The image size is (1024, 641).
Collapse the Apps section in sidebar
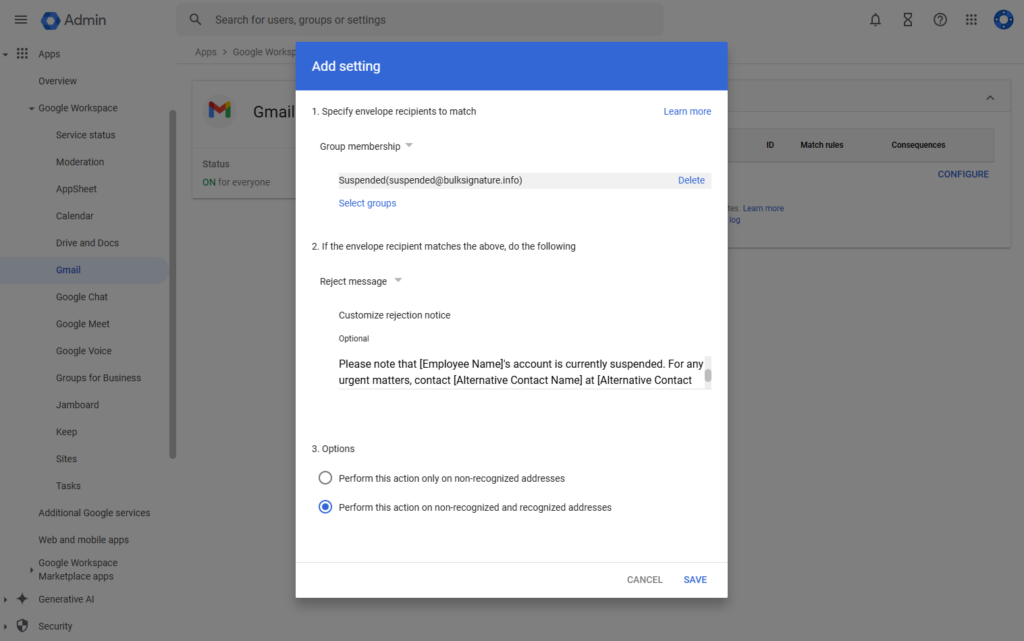[x=5, y=54]
